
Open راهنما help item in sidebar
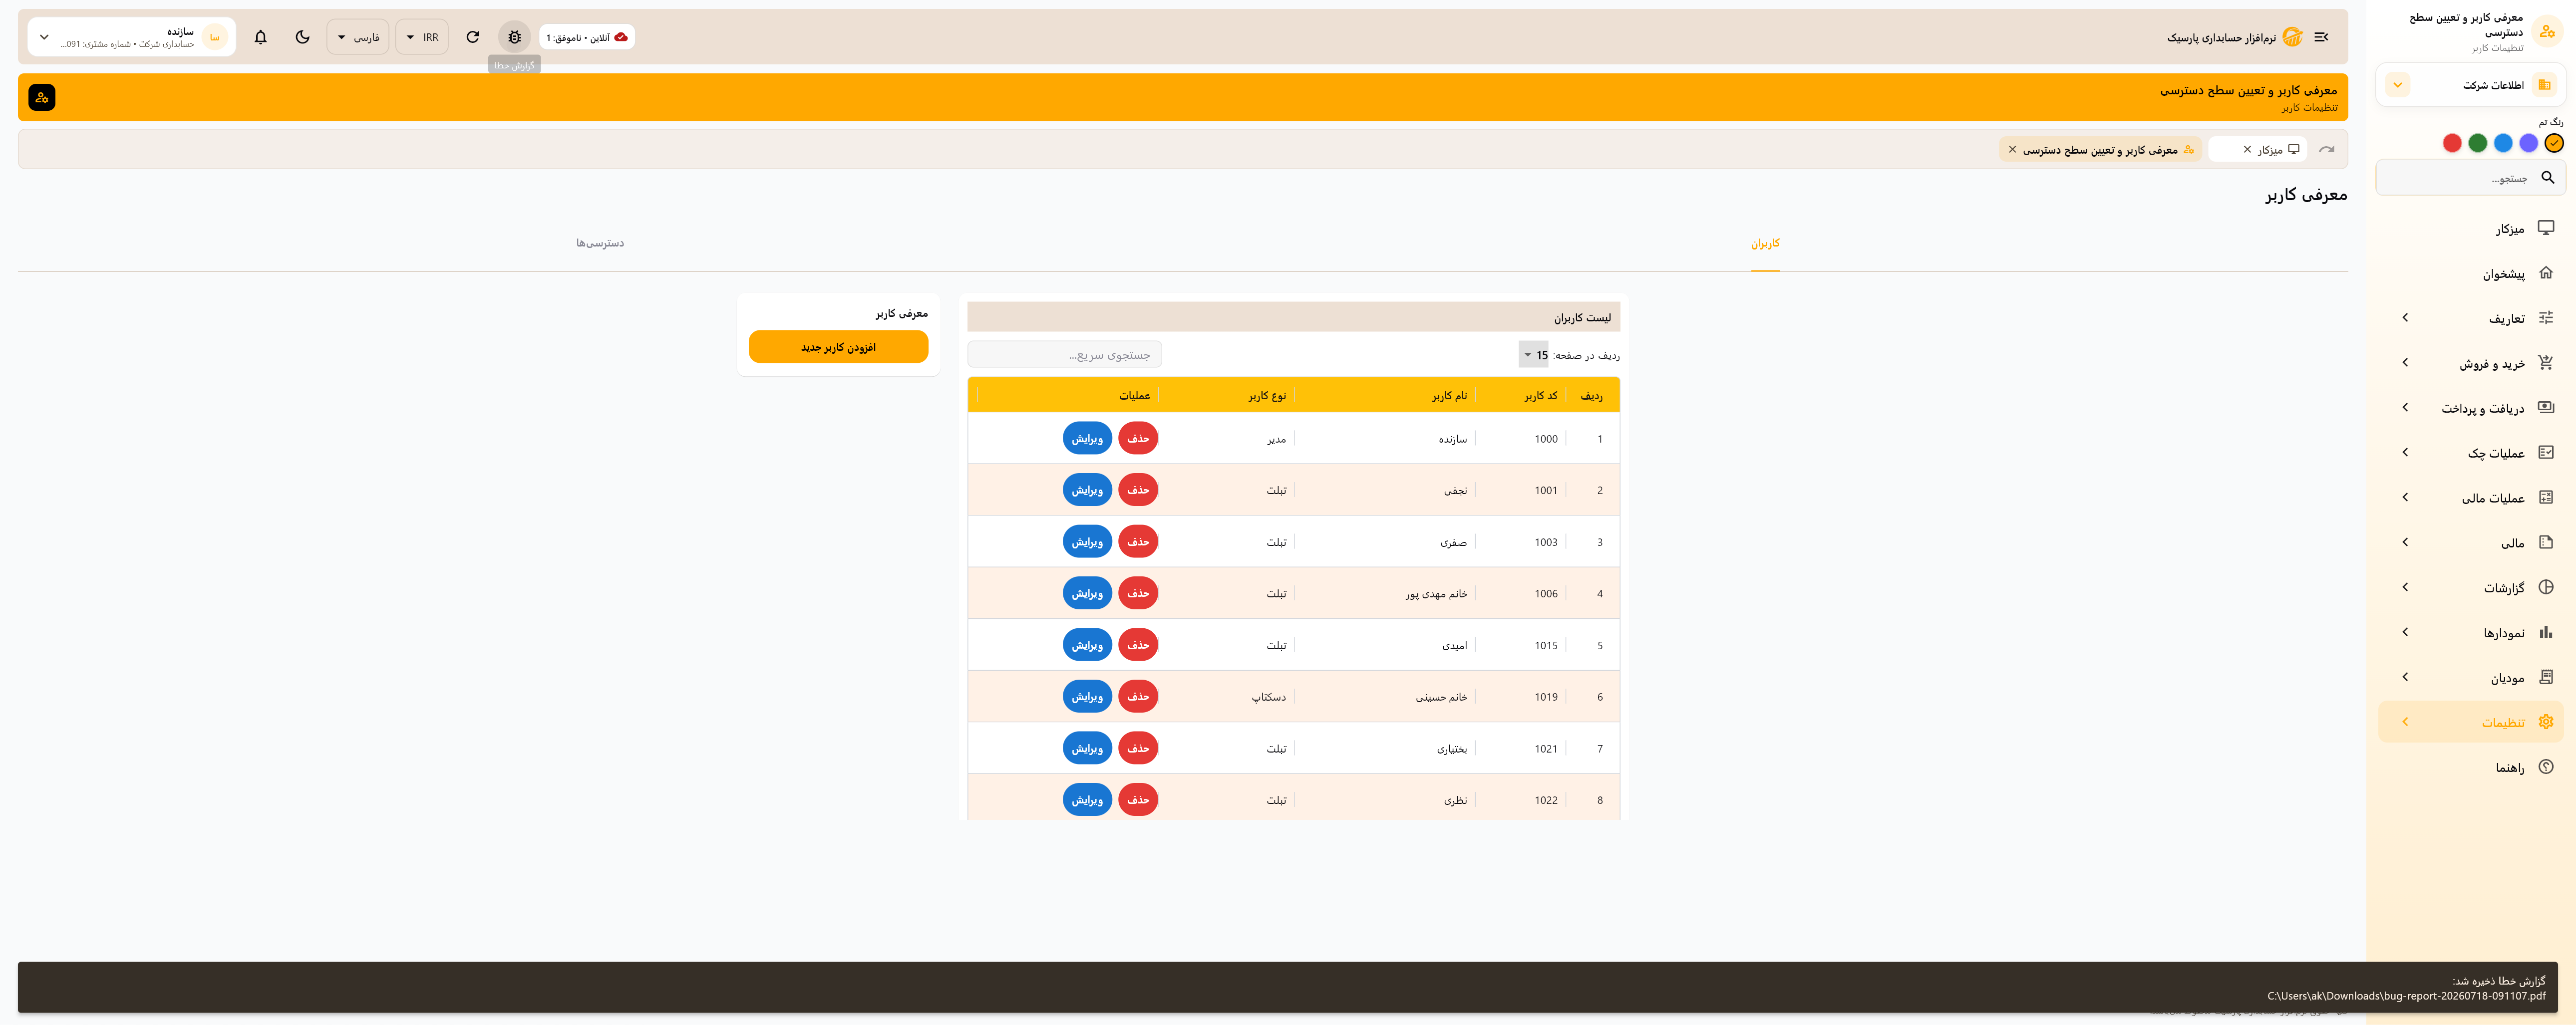click(2470, 767)
